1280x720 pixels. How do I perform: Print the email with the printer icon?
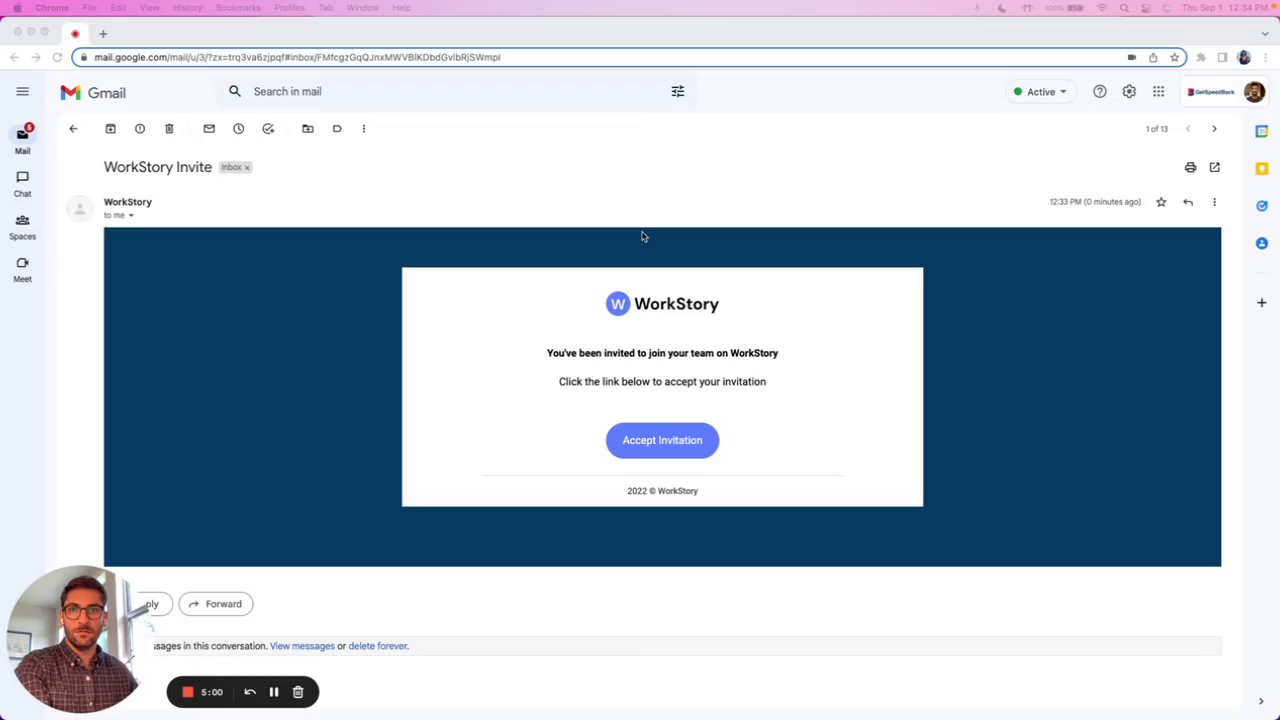[1190, 168]
